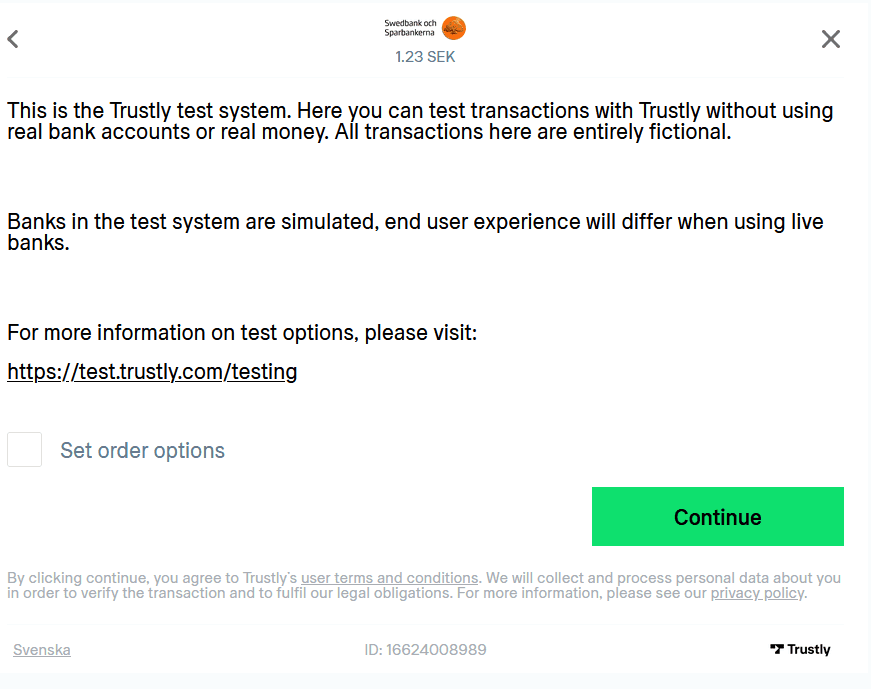Click the Set order options label
Viewport: 871px width, 689px height.
tap(142, 451)
